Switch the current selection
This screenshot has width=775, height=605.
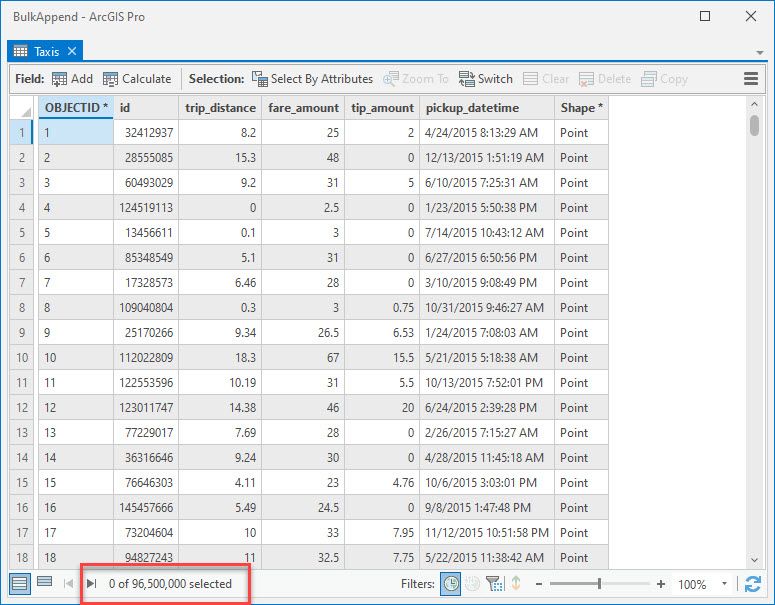pos(485,79)
